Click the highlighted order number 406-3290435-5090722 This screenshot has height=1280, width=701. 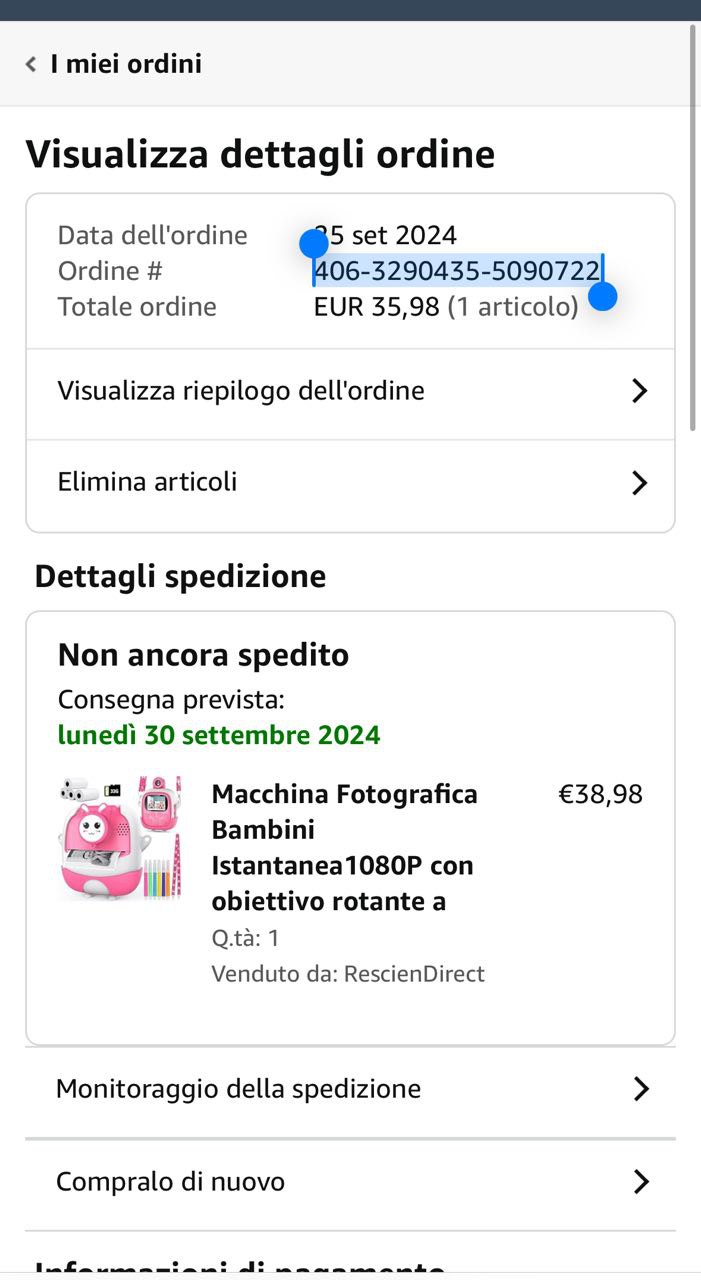(x=457, y=271)
